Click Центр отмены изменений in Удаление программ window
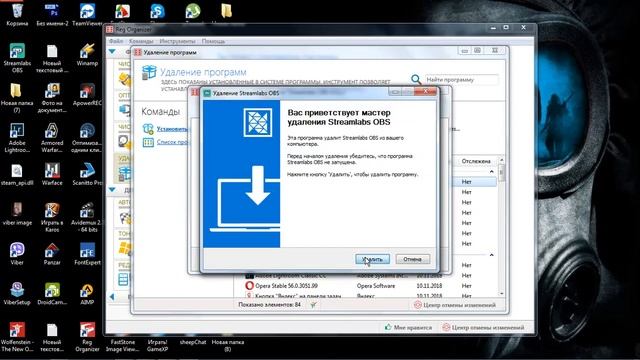Viewport: 640px width, 360px height. coord(455,305)
